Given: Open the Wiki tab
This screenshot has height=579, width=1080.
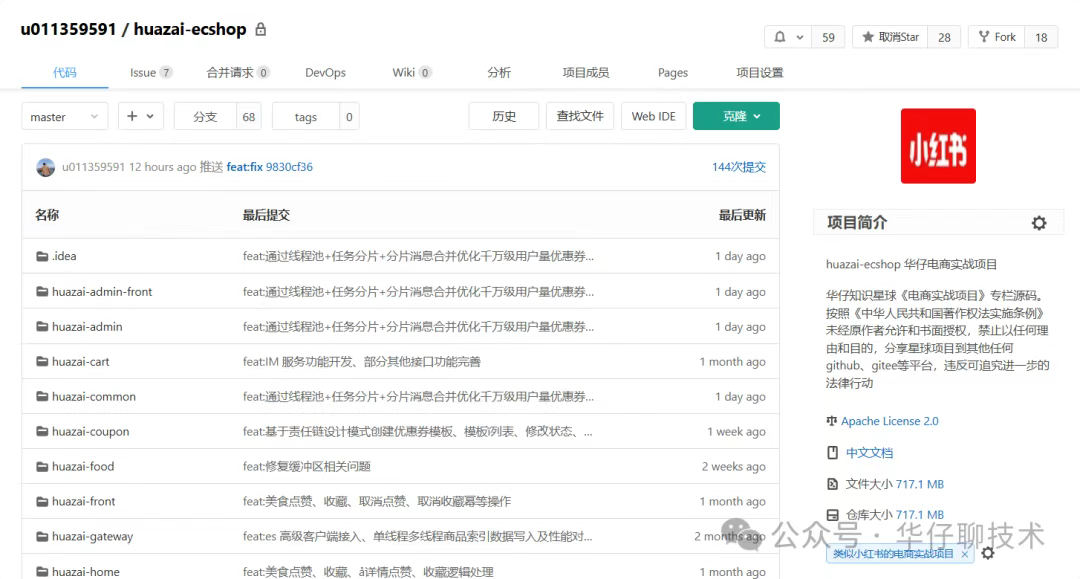Looking at the screenshot, I should (x=411, y=72).
